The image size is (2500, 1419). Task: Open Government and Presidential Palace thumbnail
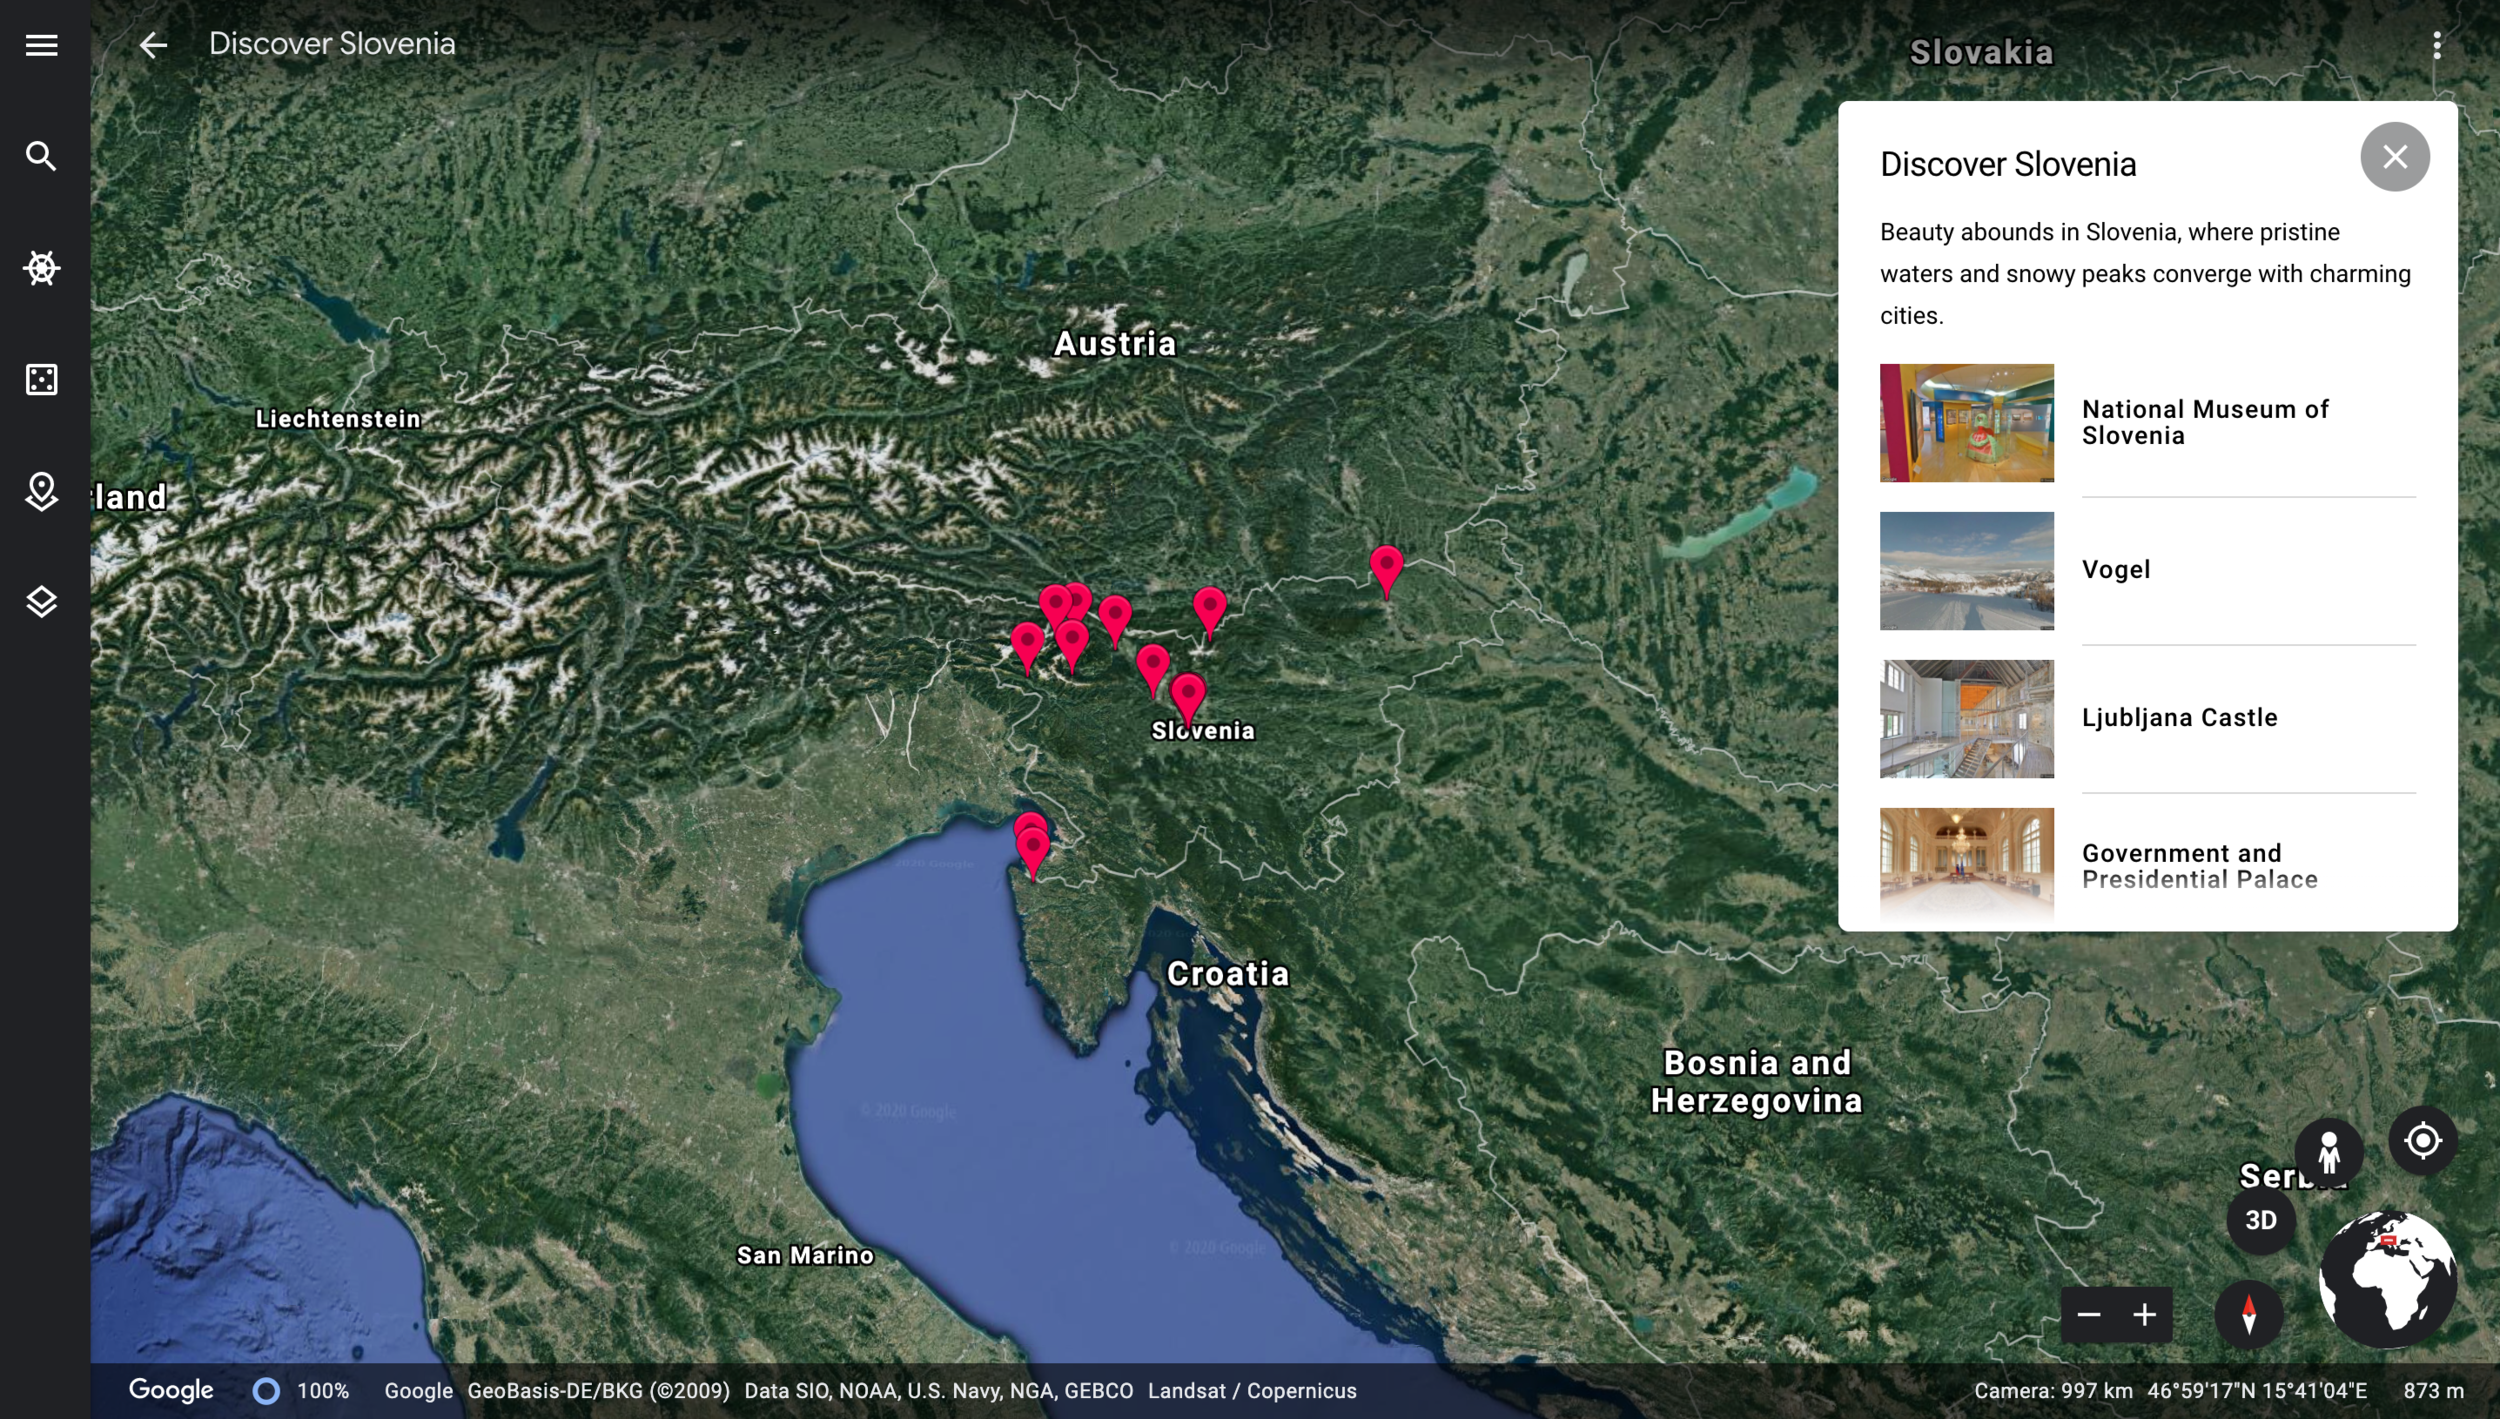coord(1966,866)
